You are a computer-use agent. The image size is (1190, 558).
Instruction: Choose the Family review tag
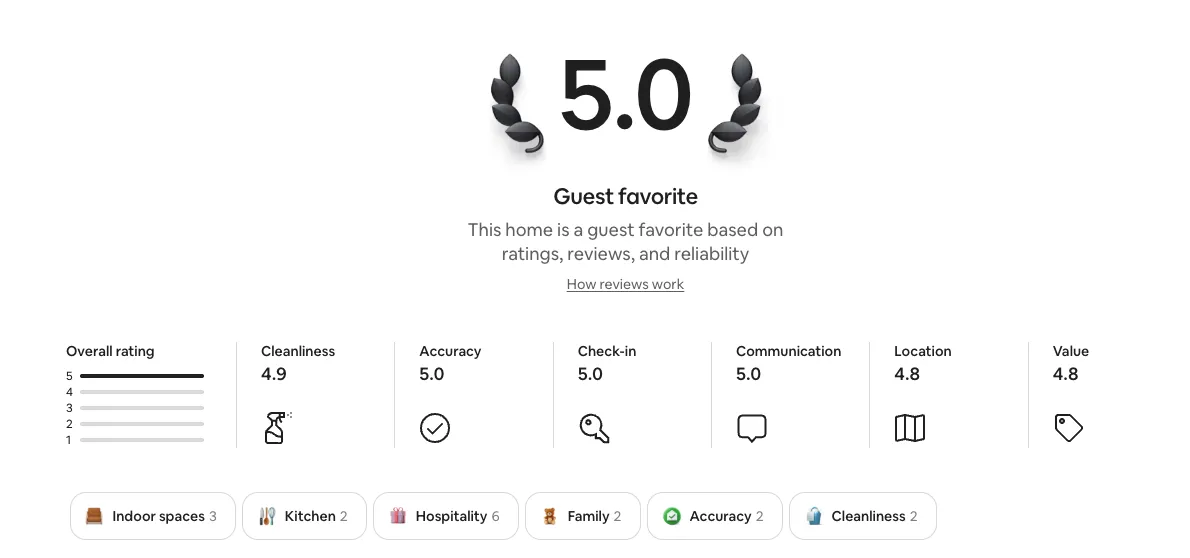click(583, 516)
